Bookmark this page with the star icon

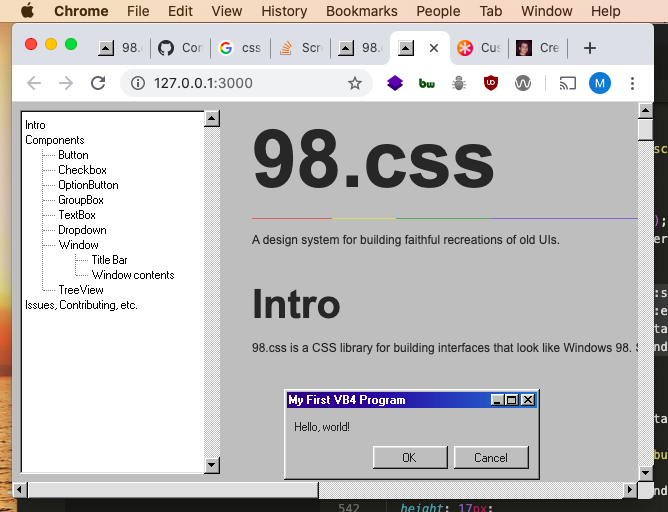click(354, 83)
